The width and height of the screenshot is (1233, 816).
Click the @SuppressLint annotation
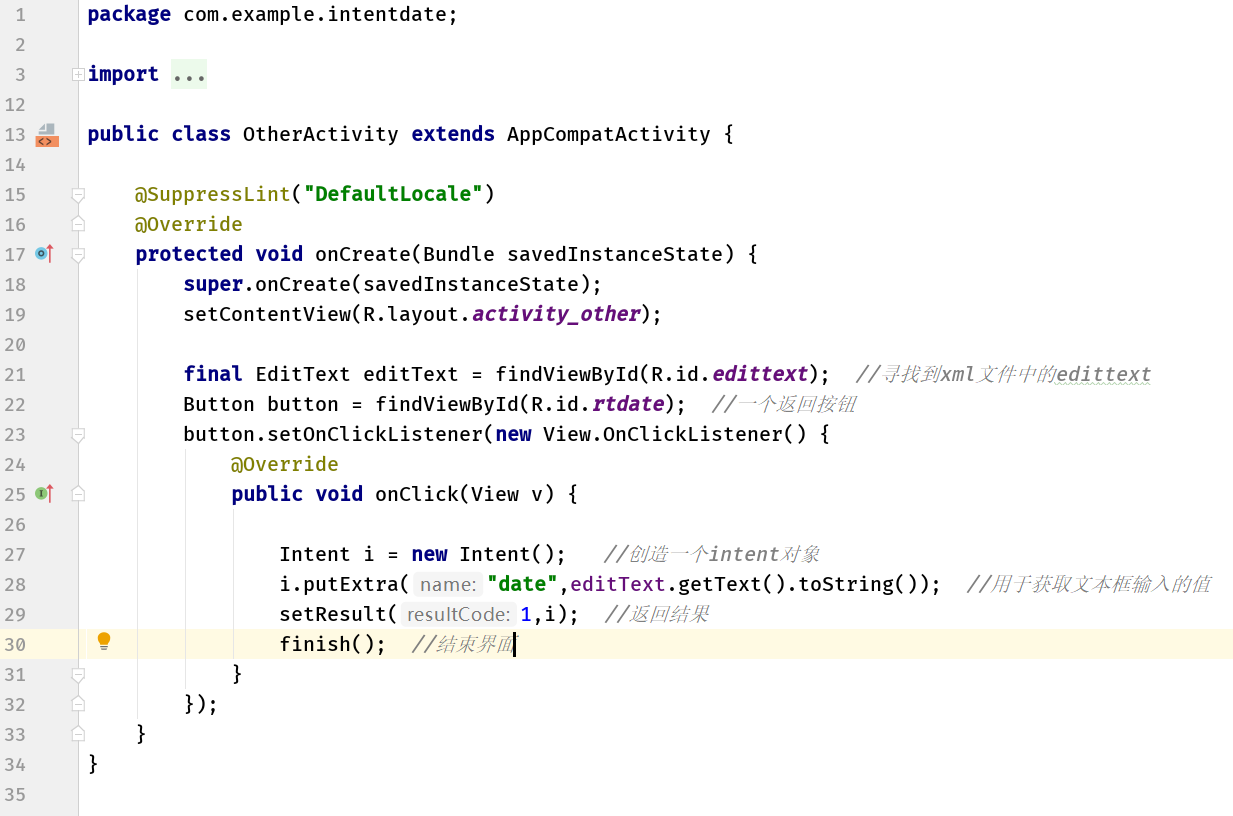point(213,194)
